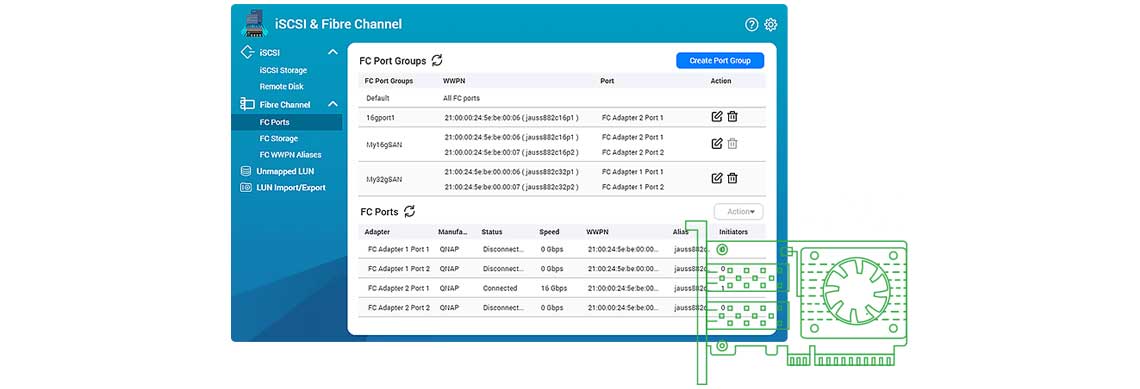The height and width of the screenshot is (389, 1140).
Task: Click the Speed column header
Action: [x=549, y=232]
